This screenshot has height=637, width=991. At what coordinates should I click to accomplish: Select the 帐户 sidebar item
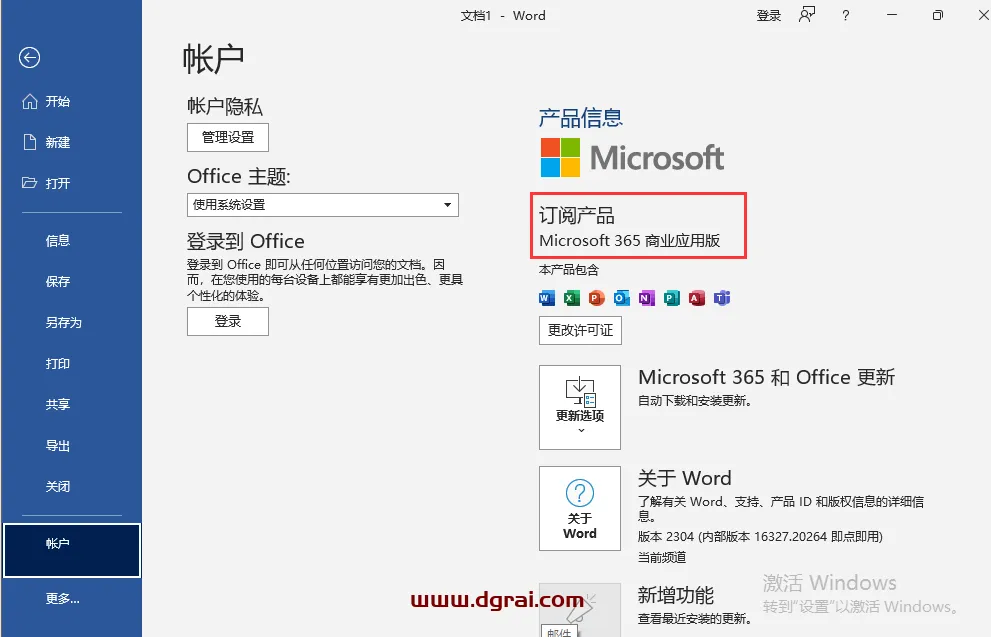tap(71, 550)
